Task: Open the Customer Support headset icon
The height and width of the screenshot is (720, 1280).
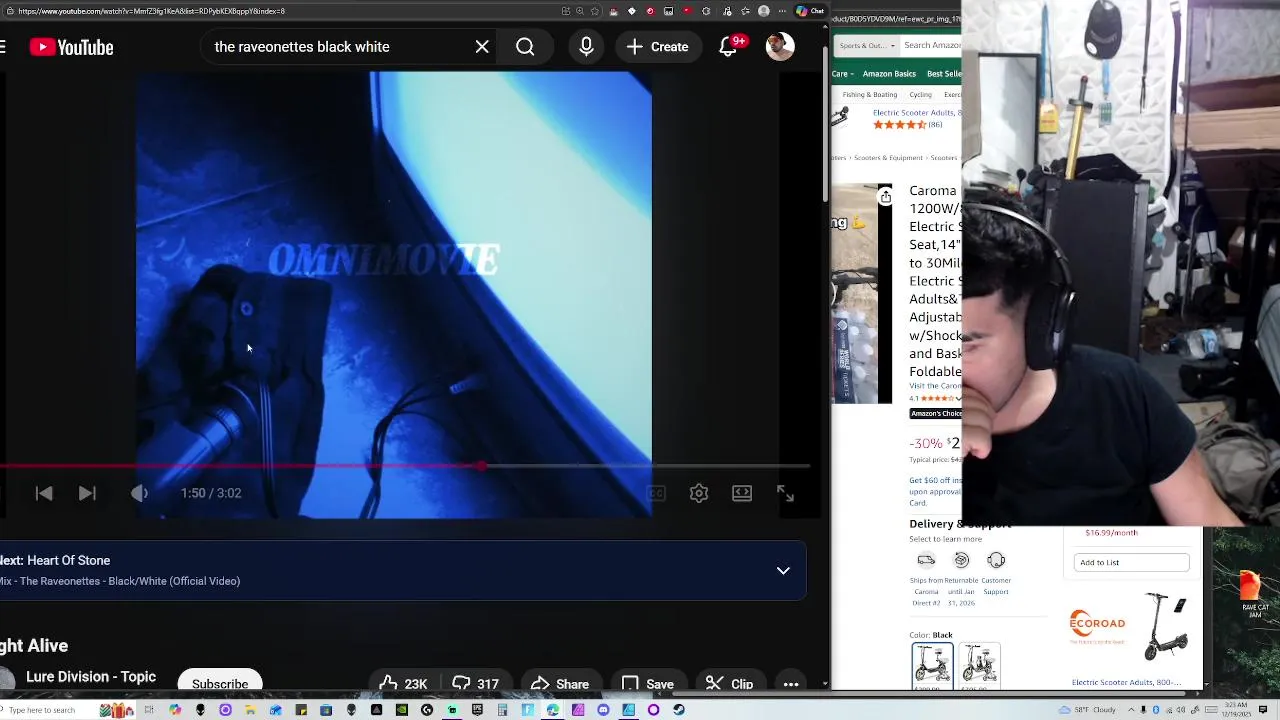Action: coord(996,560)
